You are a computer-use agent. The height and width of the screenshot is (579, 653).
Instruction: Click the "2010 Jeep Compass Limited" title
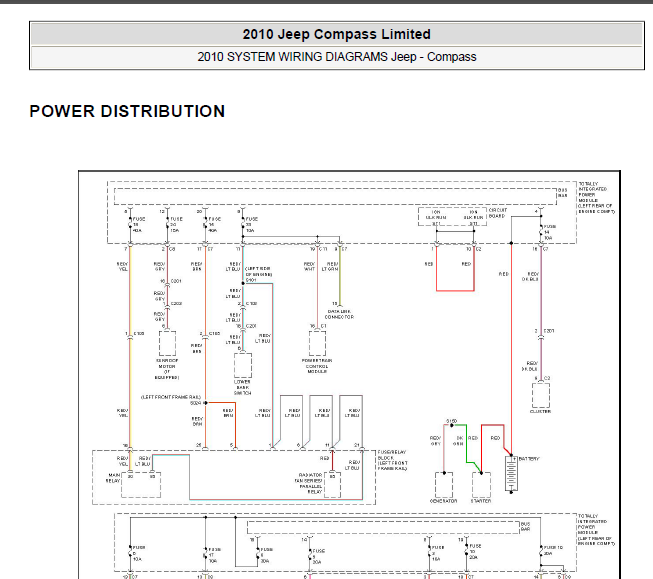pos(336,34)
